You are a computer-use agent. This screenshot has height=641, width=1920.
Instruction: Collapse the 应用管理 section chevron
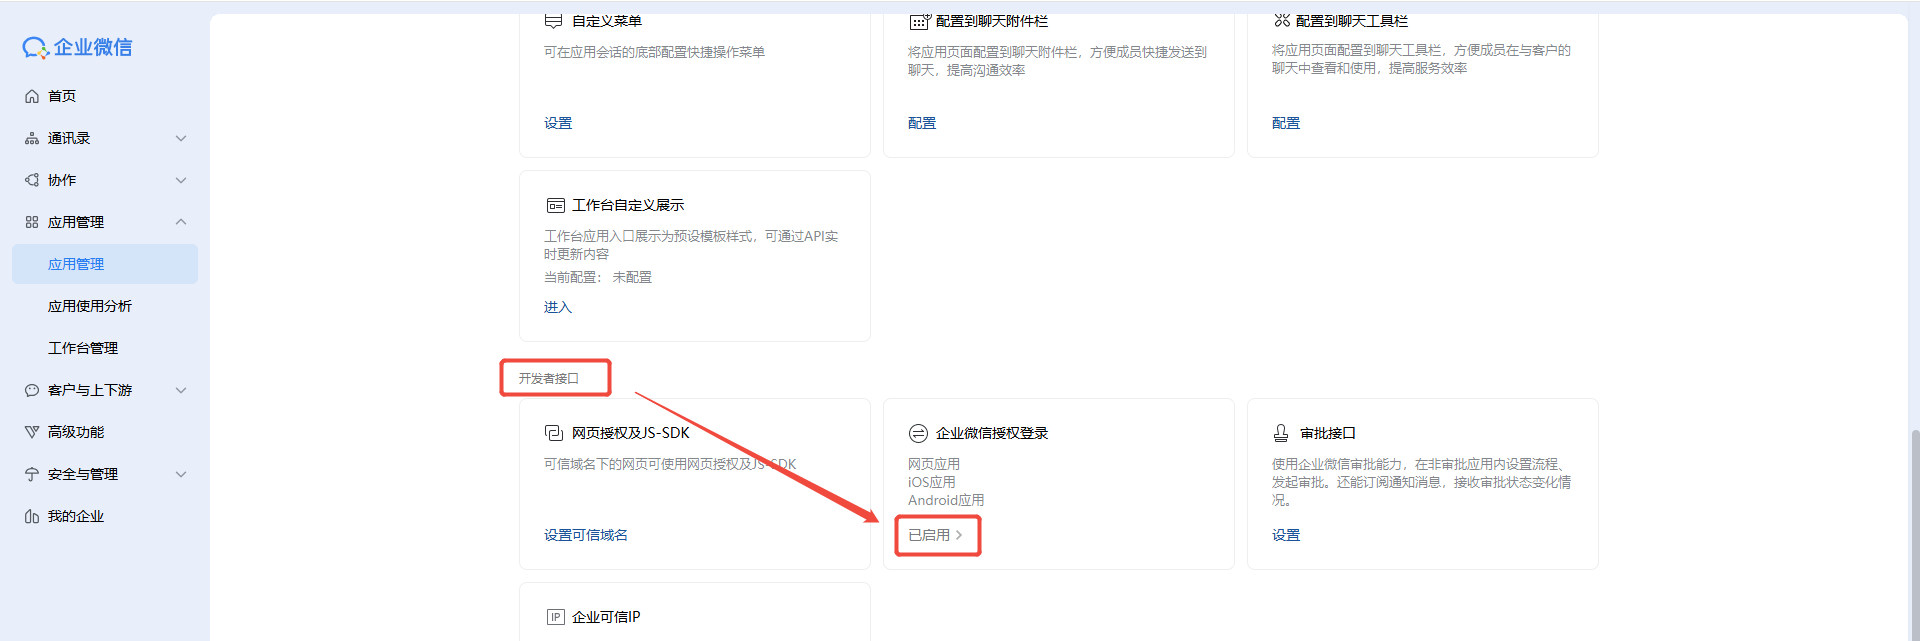coord(181,222)
